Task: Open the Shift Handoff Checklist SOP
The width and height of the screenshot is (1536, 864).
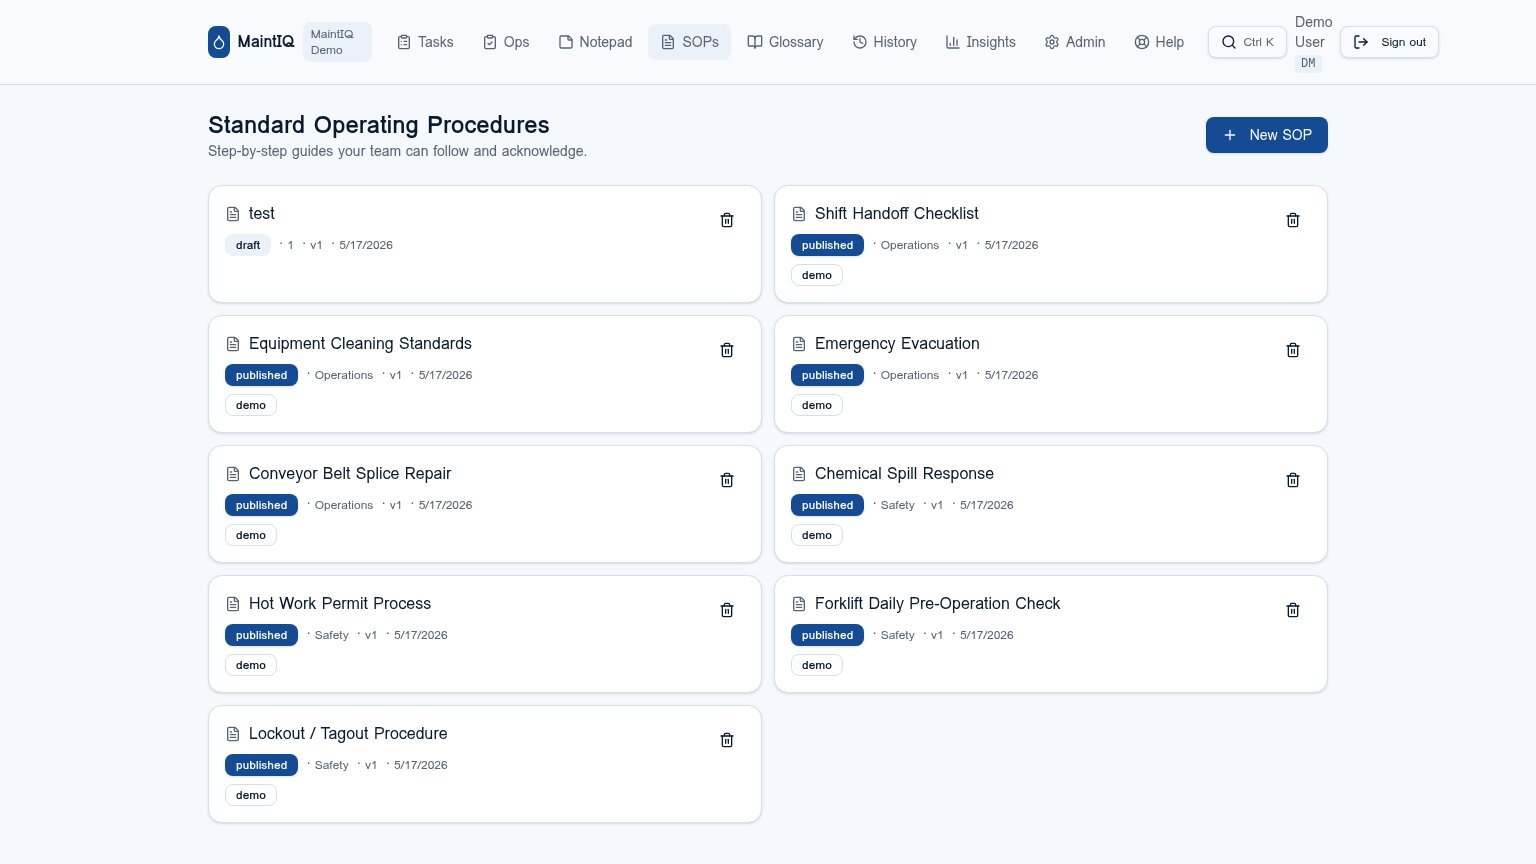Action: 896,214
